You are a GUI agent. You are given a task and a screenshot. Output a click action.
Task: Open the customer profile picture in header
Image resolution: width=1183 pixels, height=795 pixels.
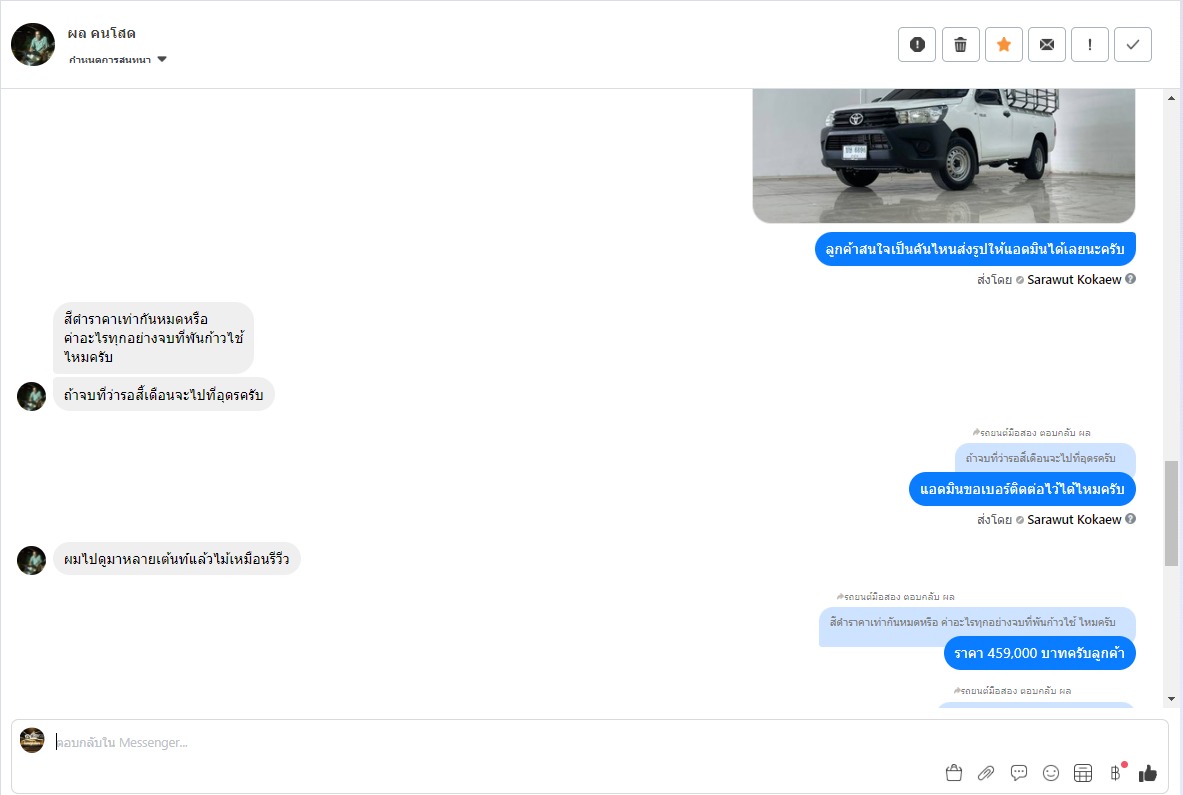pyautogui.click(x=32, y=45)
